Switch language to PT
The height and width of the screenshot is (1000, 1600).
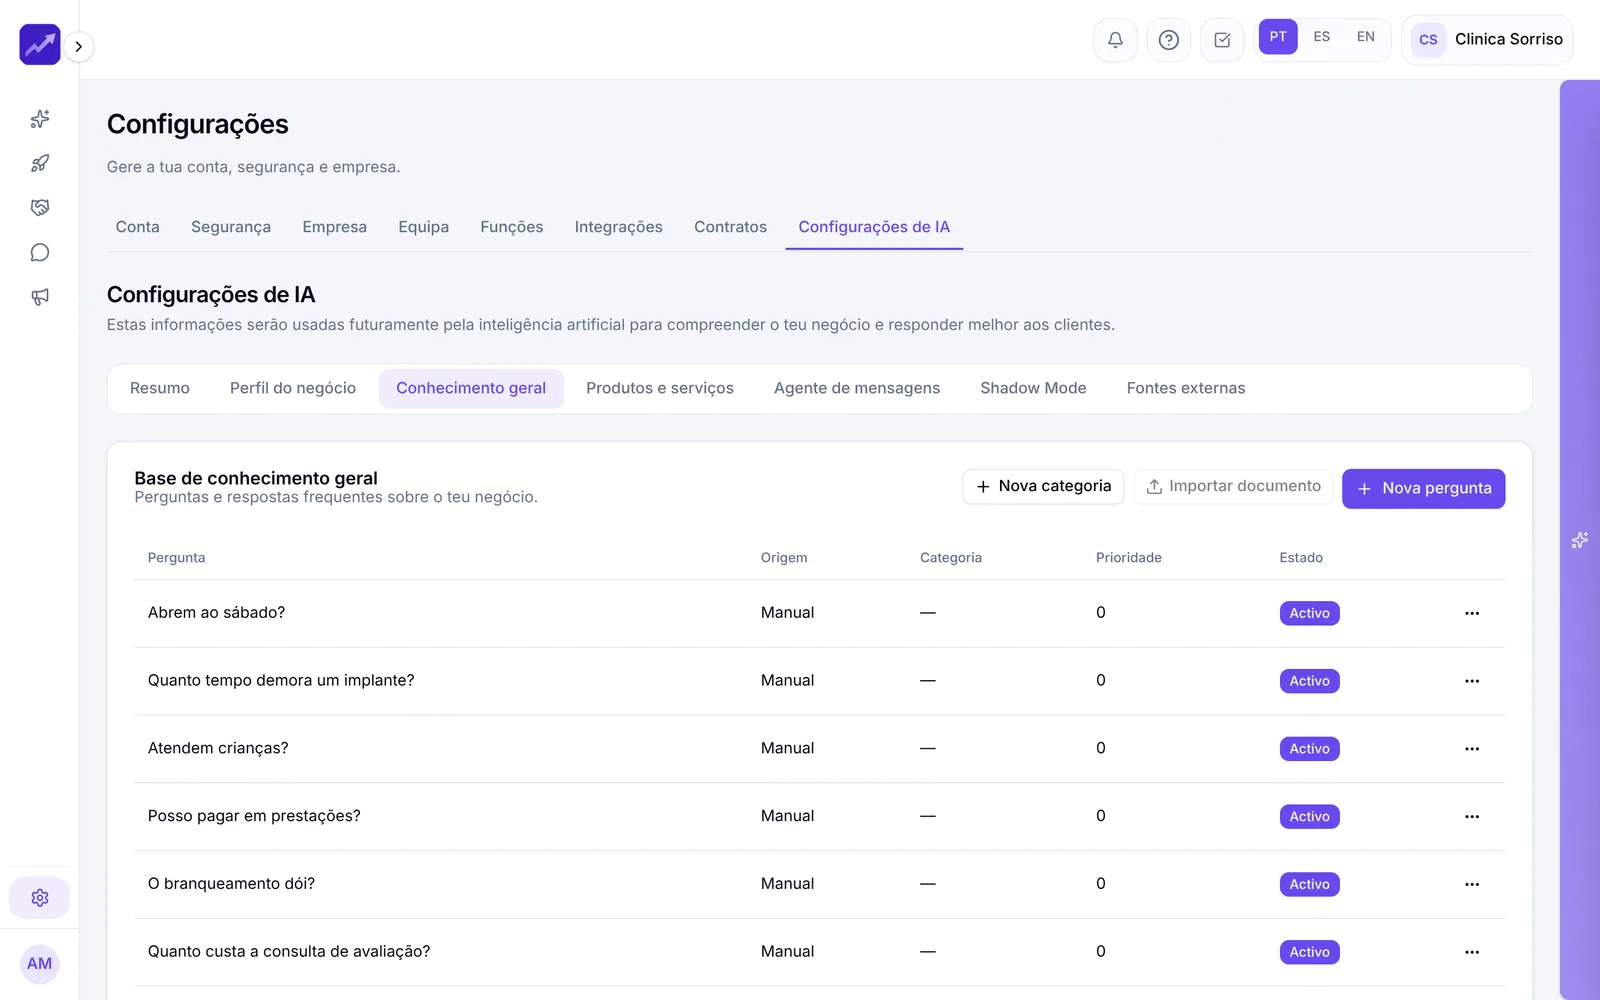point(1278,37)
